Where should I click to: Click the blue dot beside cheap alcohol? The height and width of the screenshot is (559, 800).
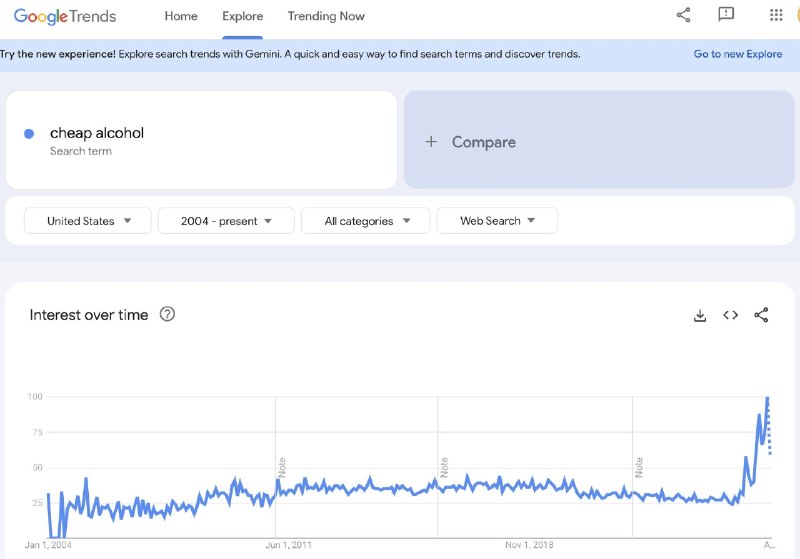pyautogui.click(x=29, y=133)
